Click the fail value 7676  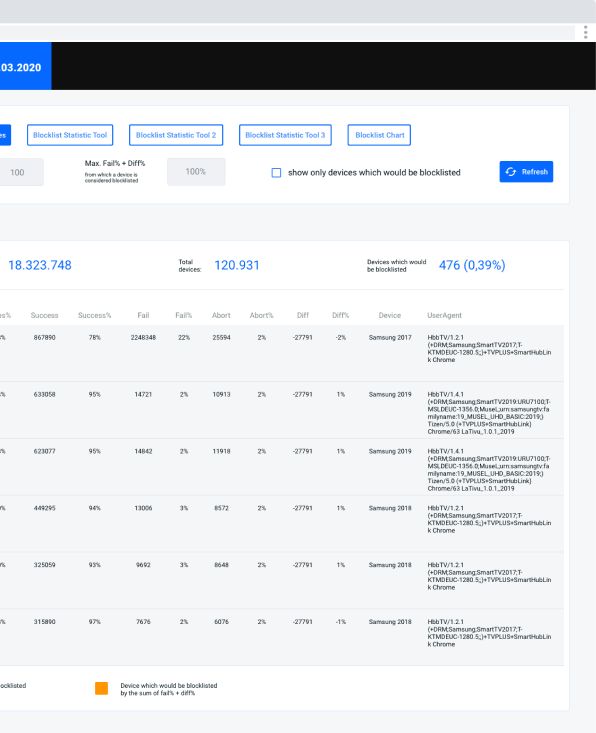pyautogui.click(x=143, y=622)
